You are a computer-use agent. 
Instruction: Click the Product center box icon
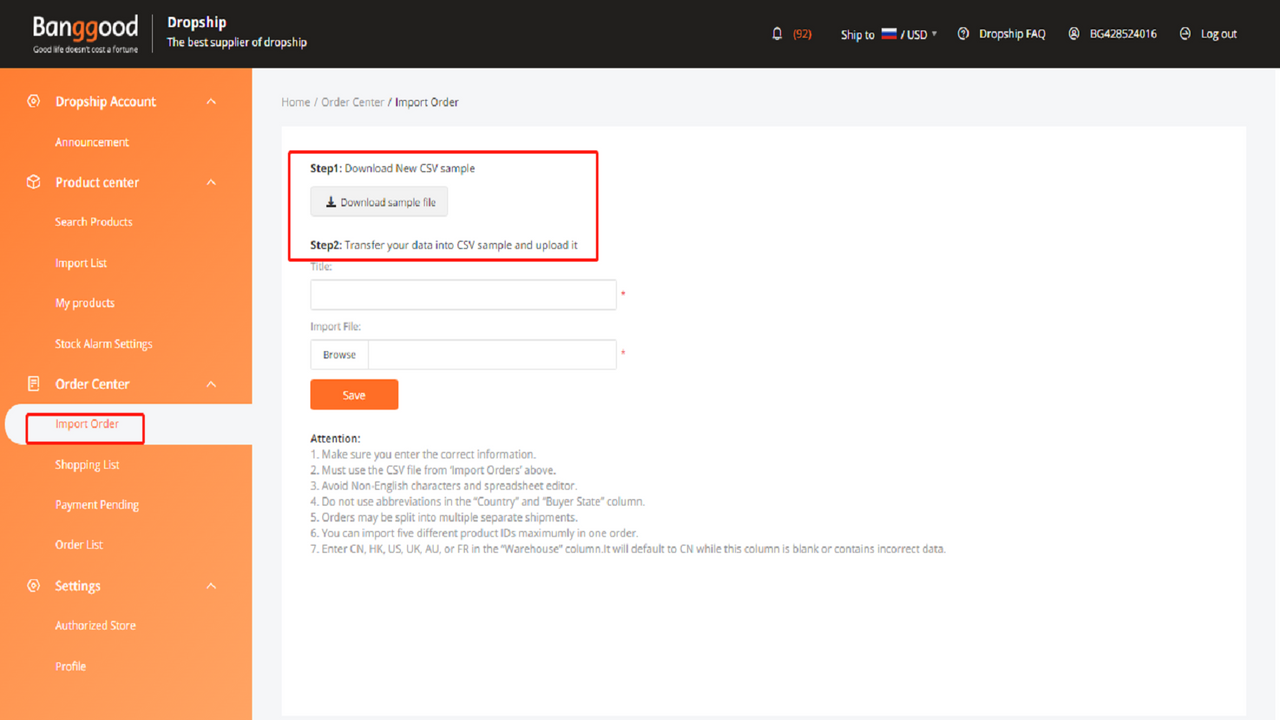coord(34,182)
